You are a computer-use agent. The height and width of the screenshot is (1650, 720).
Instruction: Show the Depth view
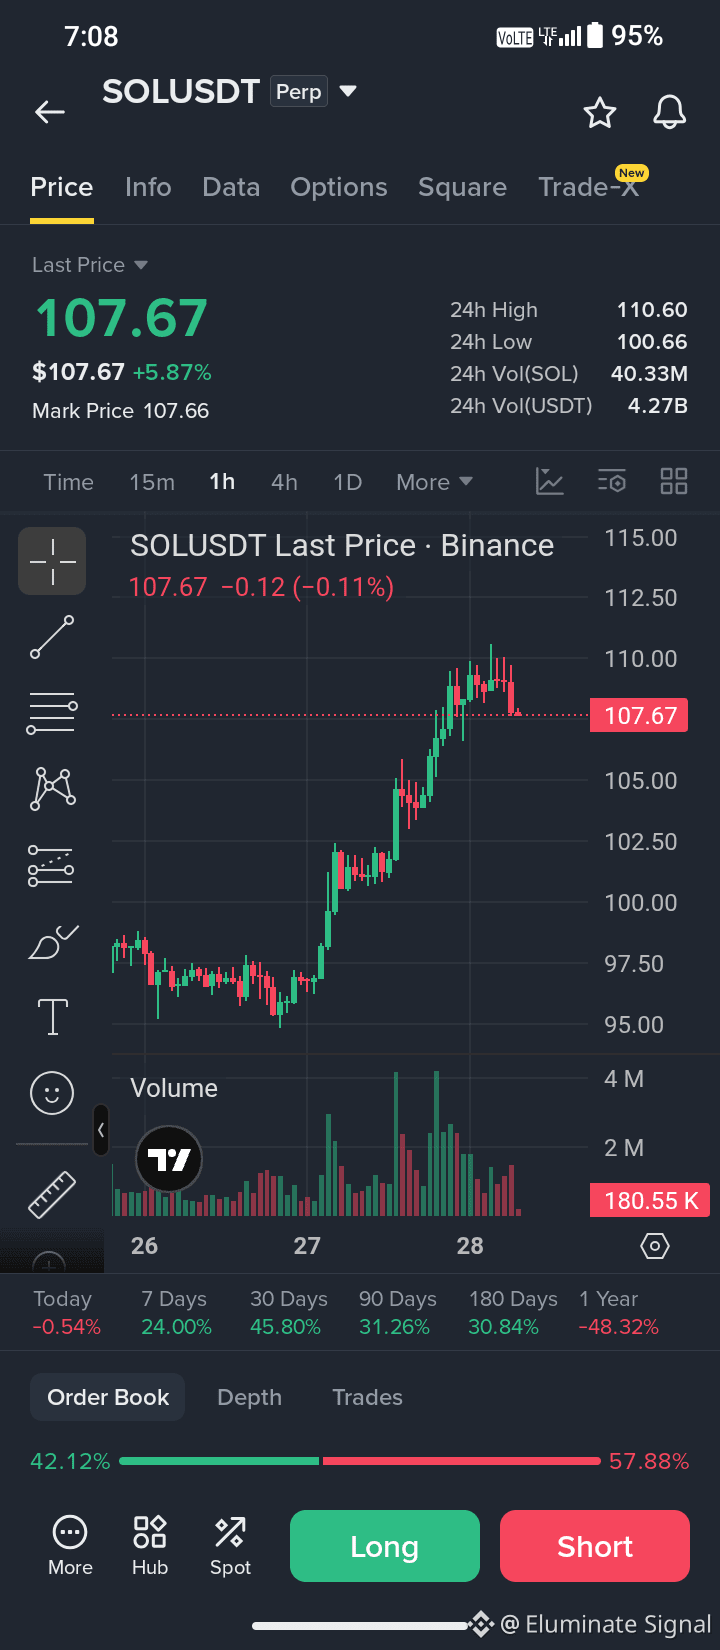[249, 1397]
